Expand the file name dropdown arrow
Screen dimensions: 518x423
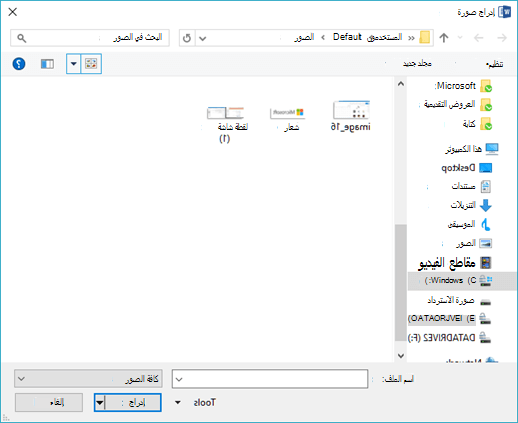179,379
